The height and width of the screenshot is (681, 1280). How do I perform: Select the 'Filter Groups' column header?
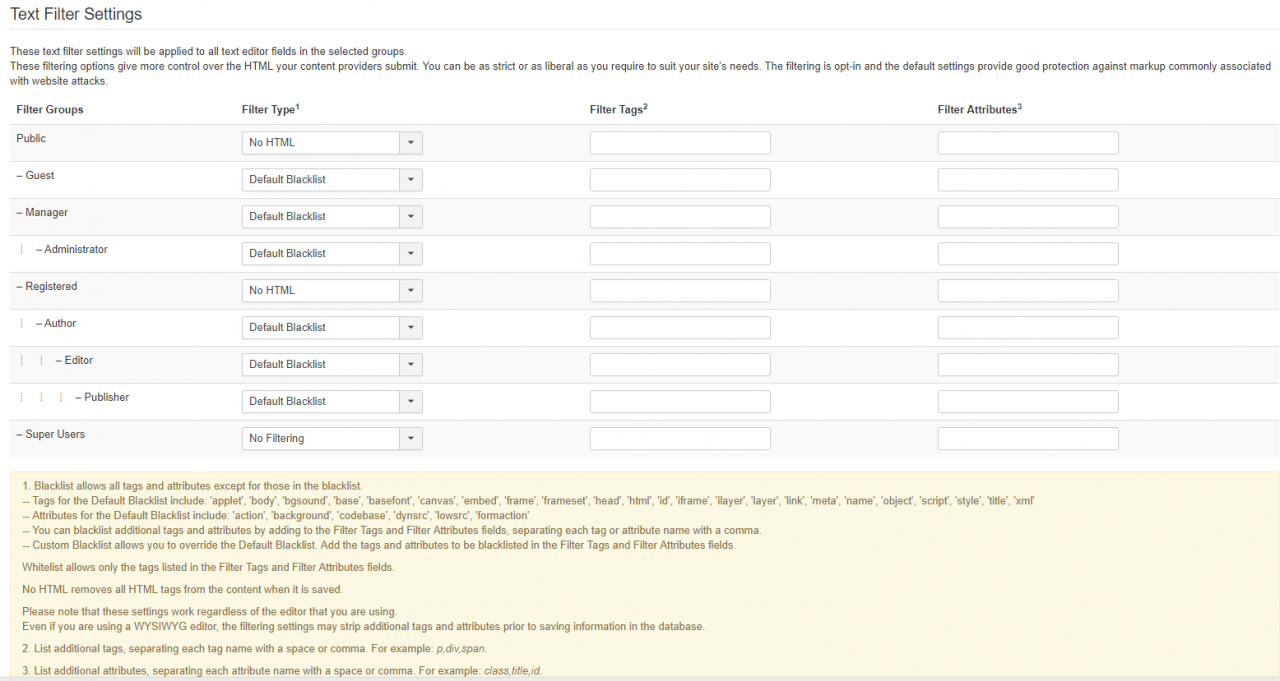click(50, 109)
